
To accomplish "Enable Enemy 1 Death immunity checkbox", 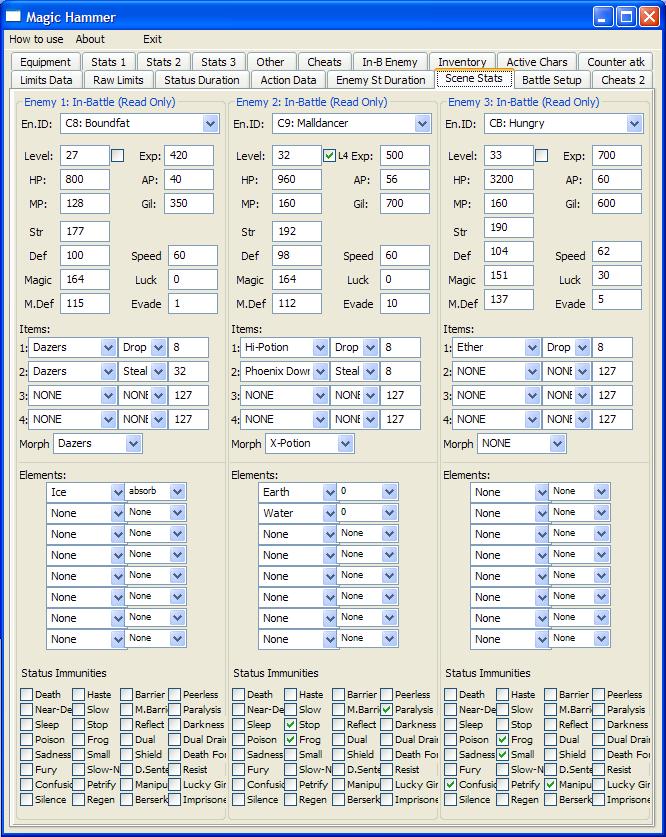I will point(26,694).
